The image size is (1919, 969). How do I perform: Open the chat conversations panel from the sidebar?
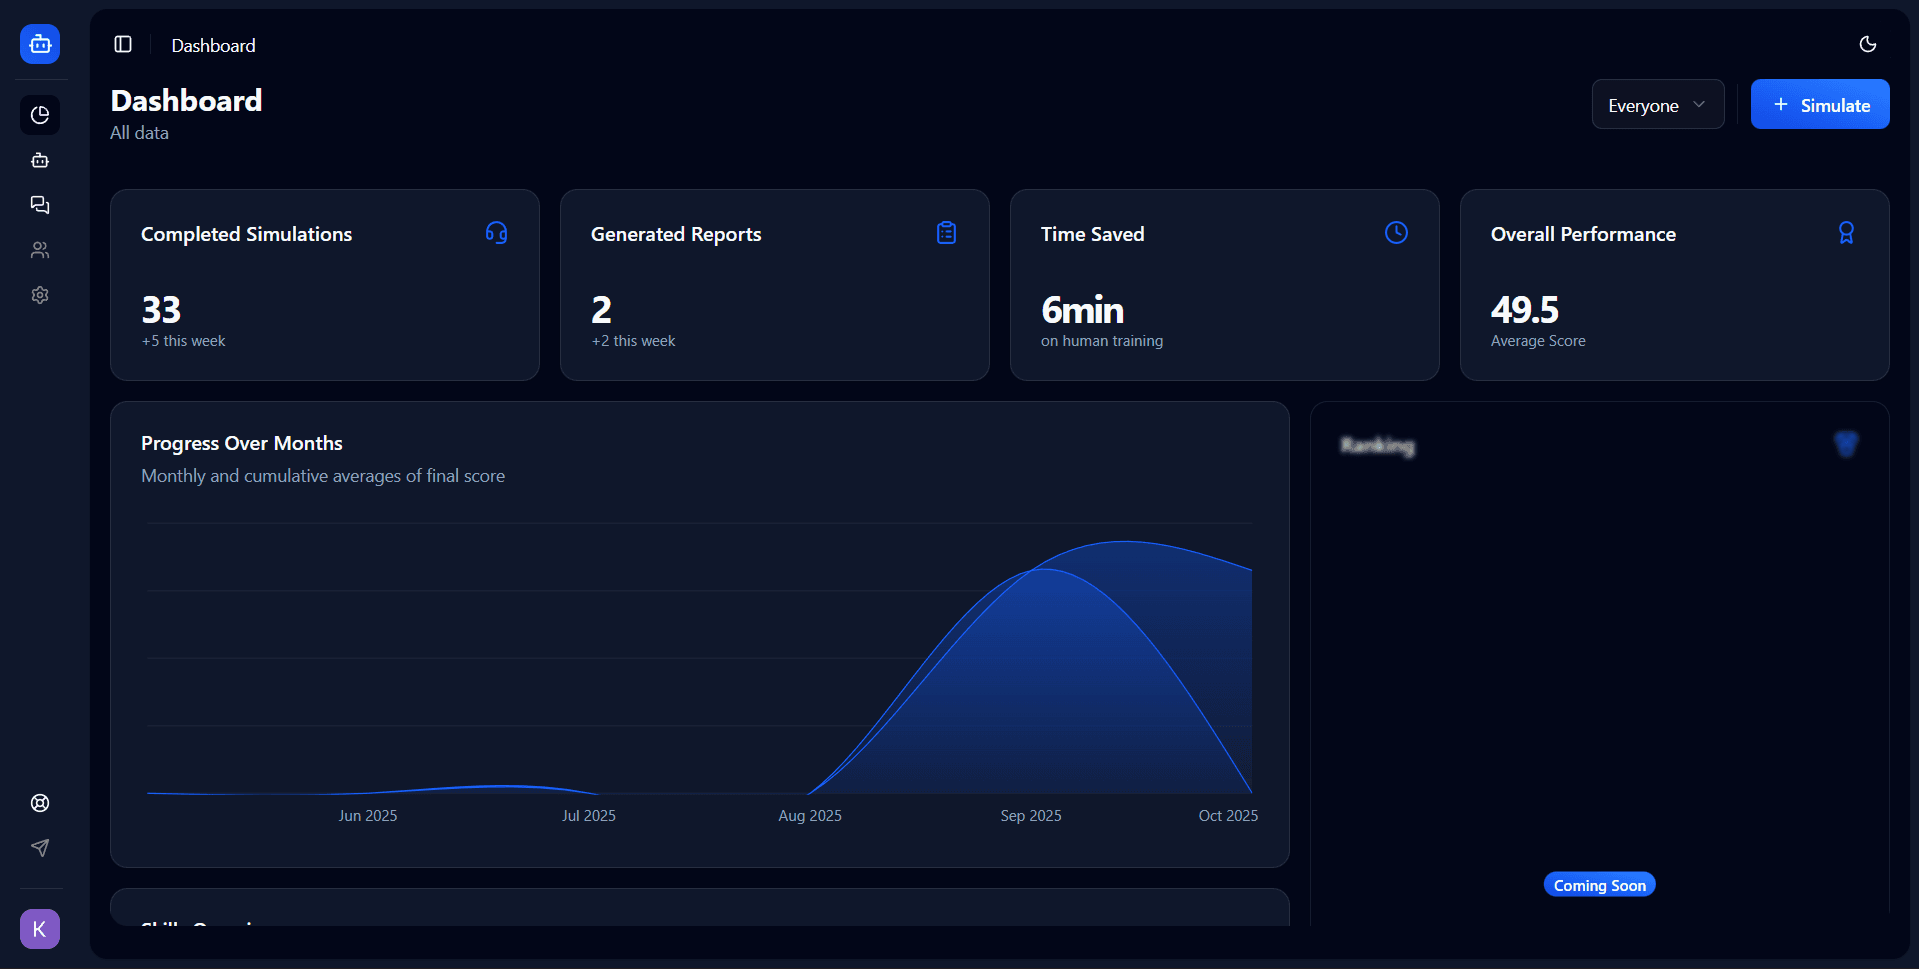pyautogui.click(x=40, y=205)
